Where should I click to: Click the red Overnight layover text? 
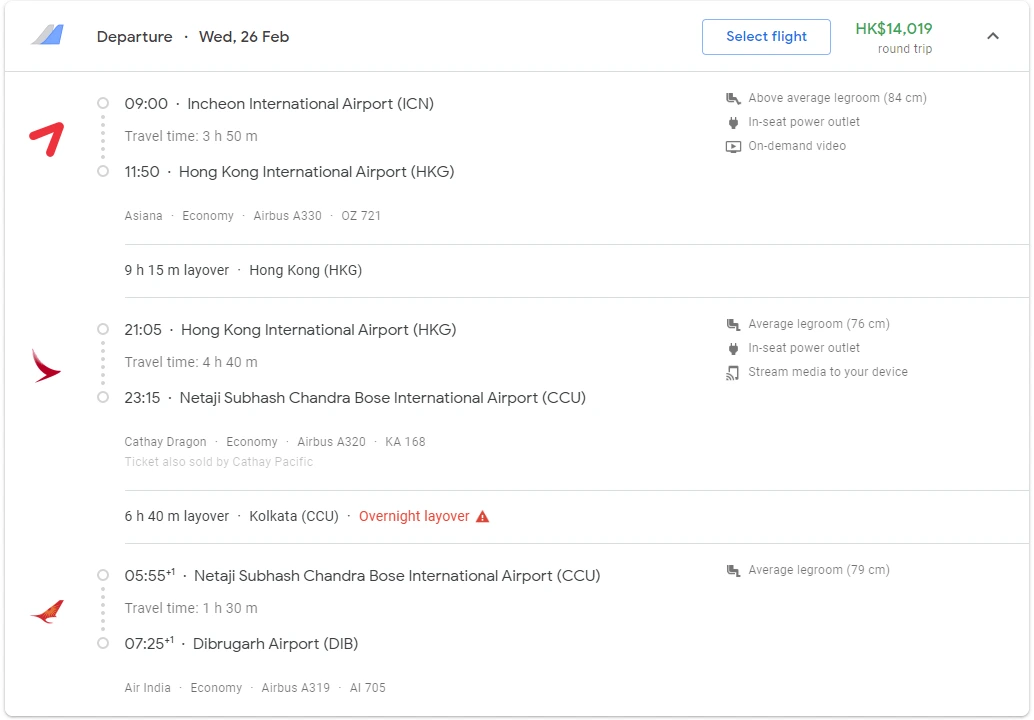pos(414,517)
